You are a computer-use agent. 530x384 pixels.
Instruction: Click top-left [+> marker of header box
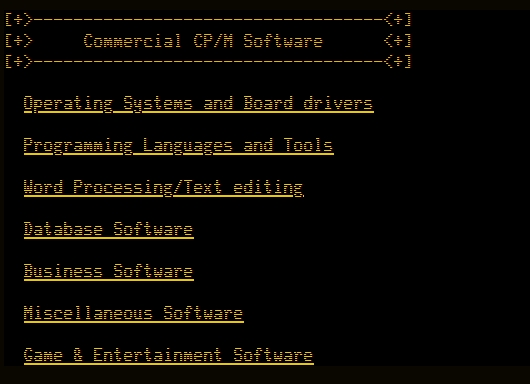19,20
